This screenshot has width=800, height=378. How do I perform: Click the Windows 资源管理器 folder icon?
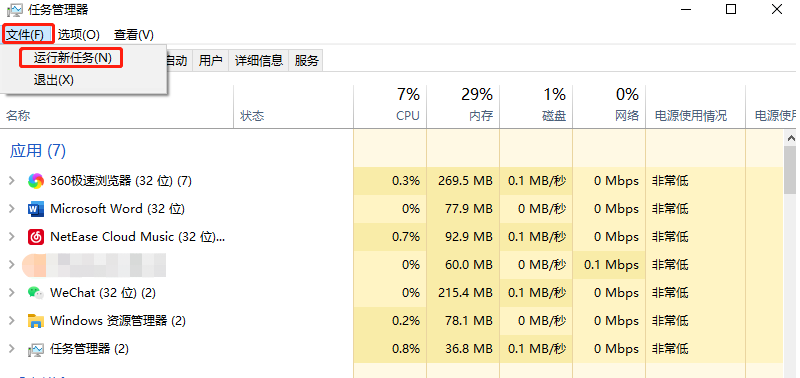pos(36,321)
